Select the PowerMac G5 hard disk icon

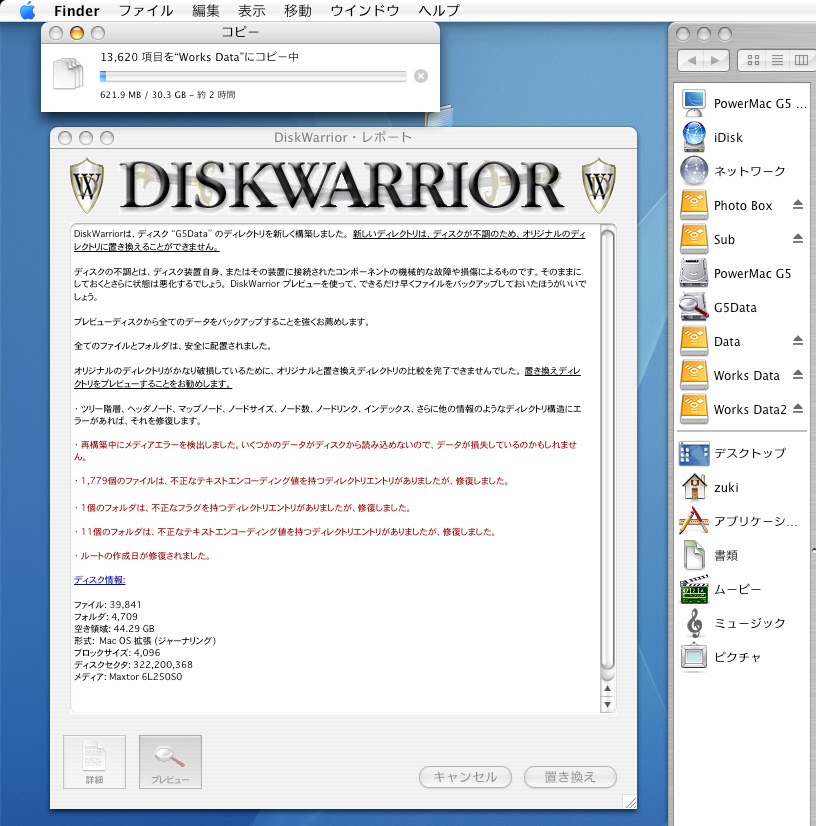click(x=694, y=273)
